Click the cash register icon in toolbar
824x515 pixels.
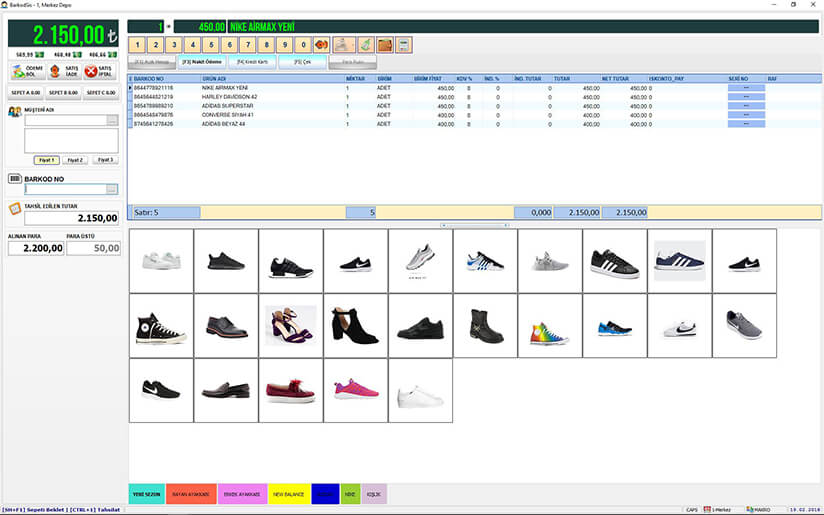click(344, 45)
